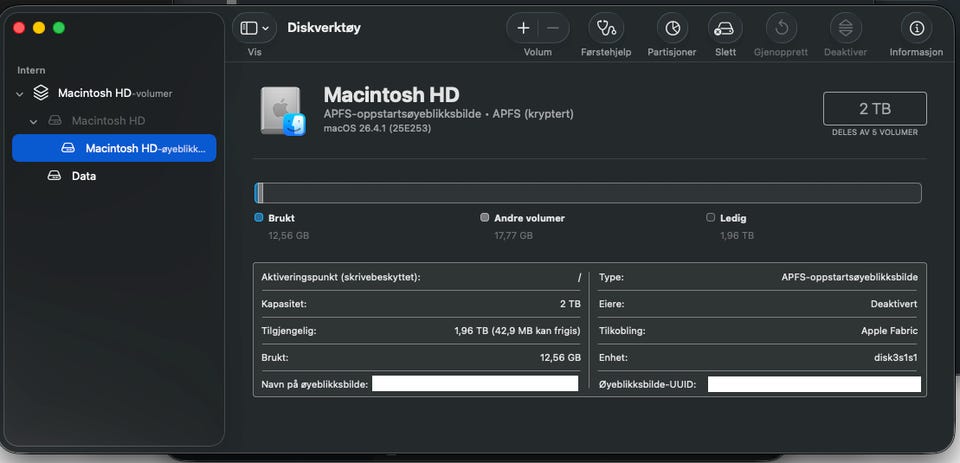Click the Kapasitet value 2 TB
The image size is (960, 463).
[x=570, y=304]
